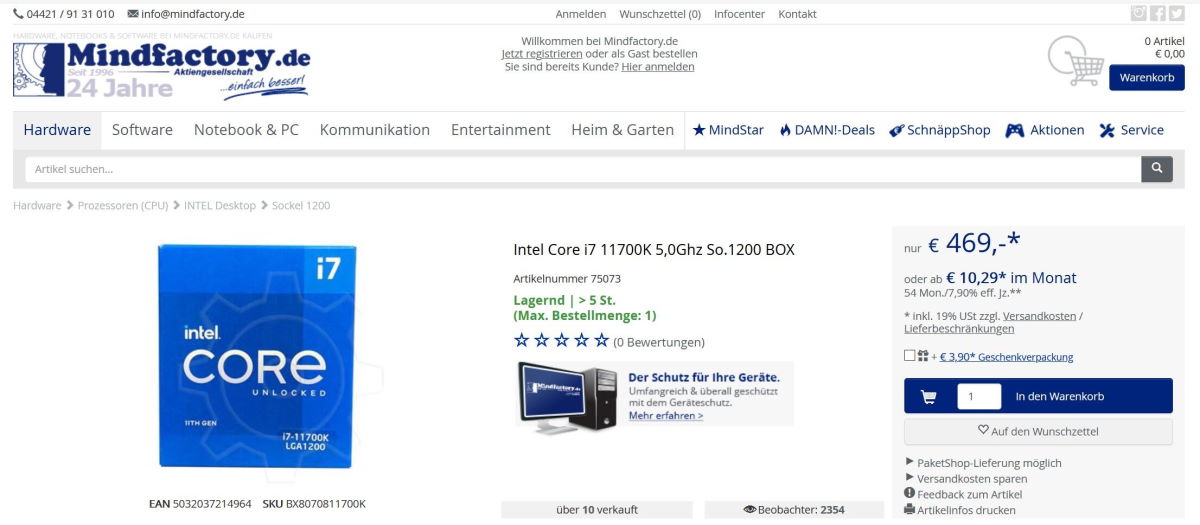This screenshot has width=1200, height=525.
Task: Open Aktionen with gamepad icon
Action: pos(1045,130)
